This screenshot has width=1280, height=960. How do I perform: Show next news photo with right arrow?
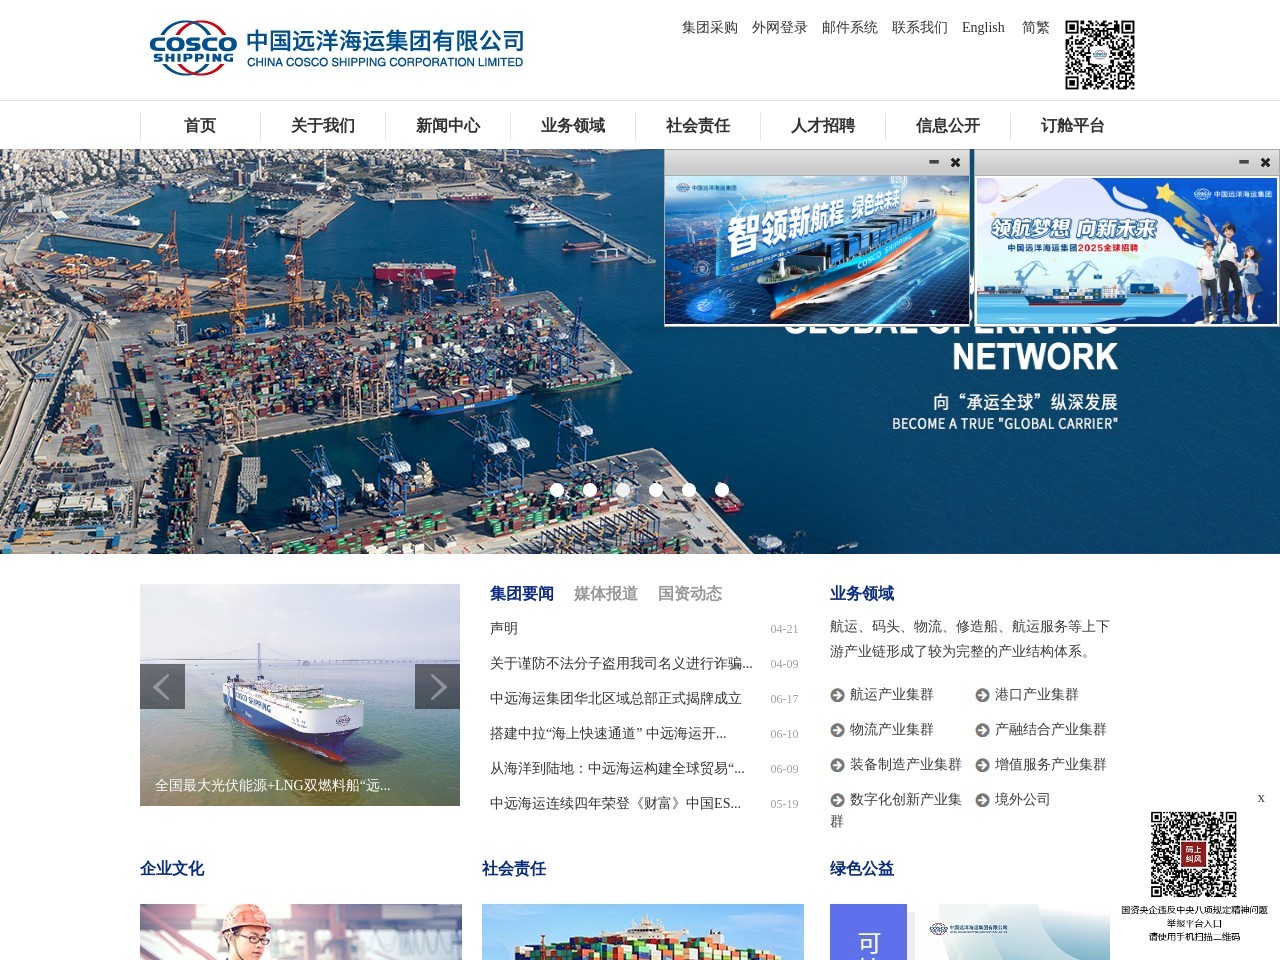(437, 686)
